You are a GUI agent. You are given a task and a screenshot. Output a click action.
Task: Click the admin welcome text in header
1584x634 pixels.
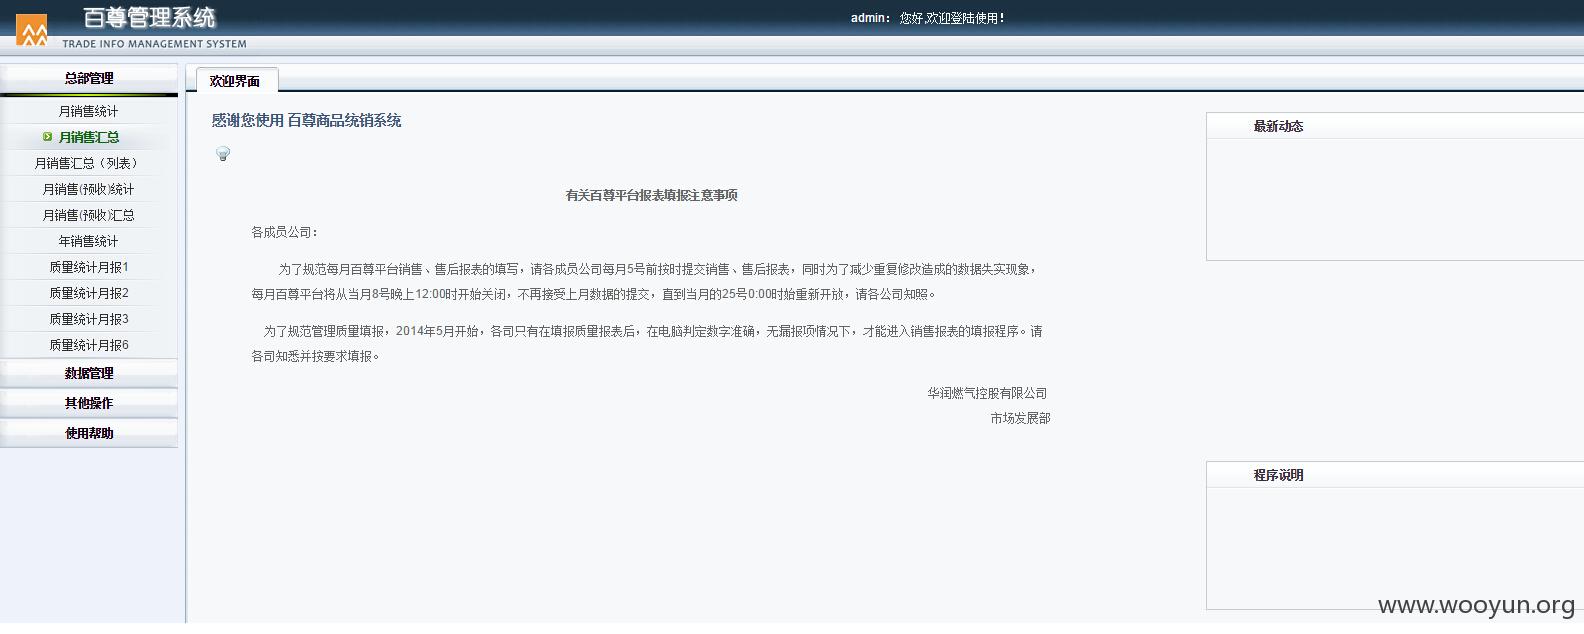coord(928,18)
